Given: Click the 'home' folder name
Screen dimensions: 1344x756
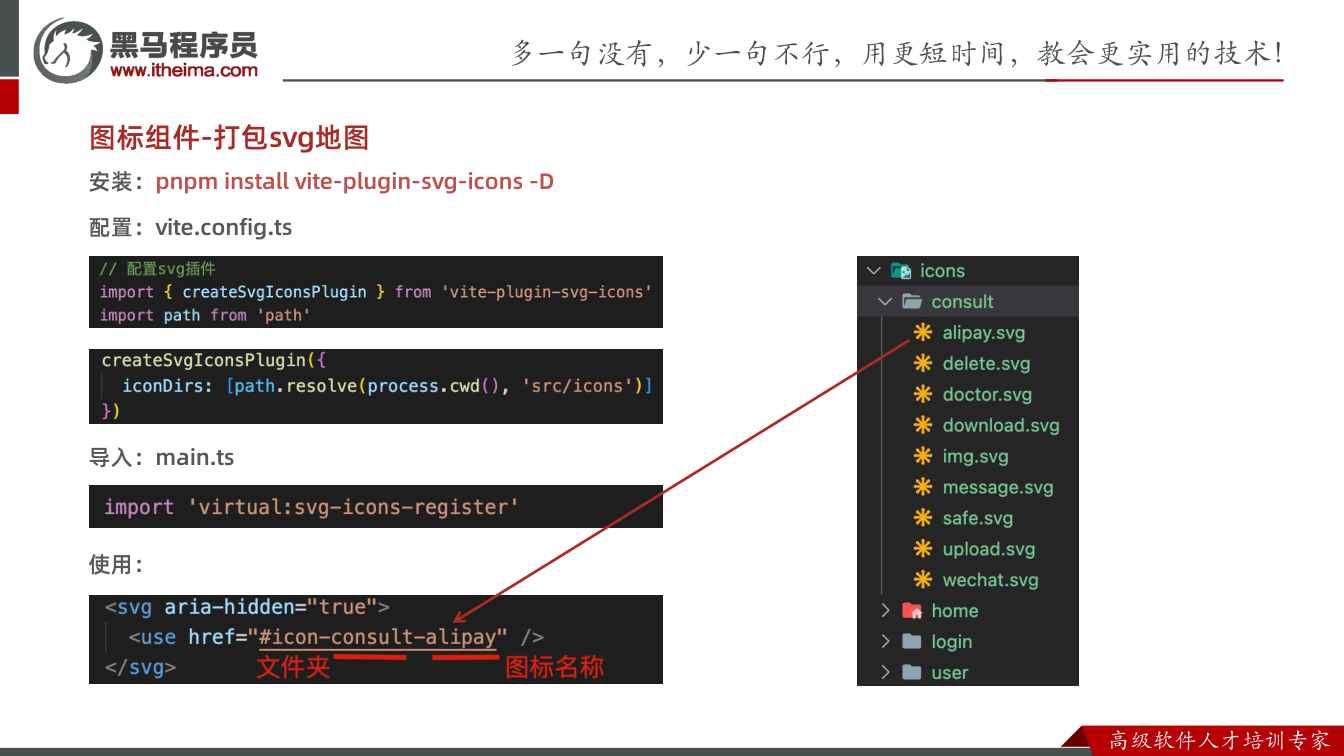Looking at the screenshot, I should point(955,611).
